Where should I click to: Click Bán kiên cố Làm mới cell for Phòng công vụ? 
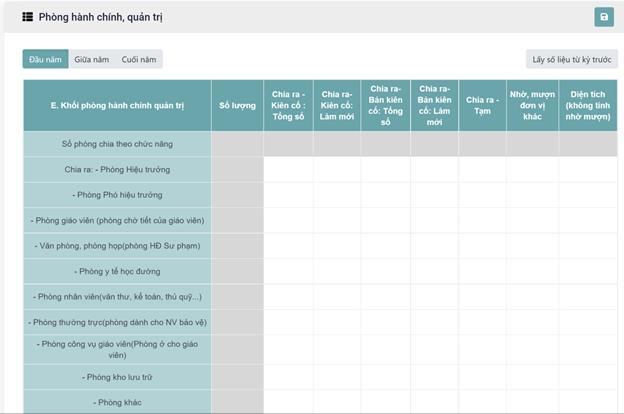[x=434, y=349]
